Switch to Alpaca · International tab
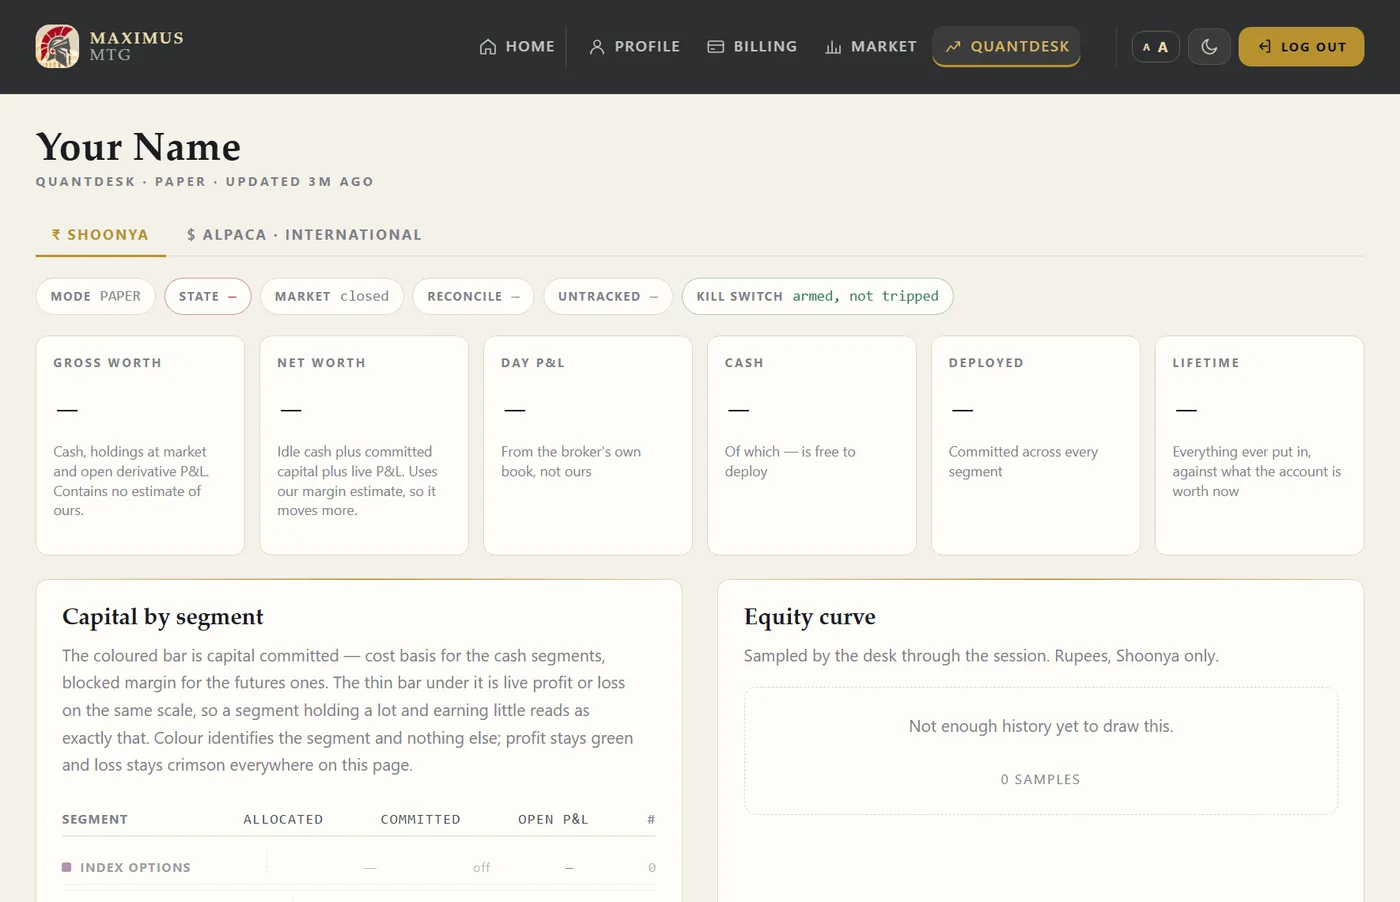 (x=304, y=235)
